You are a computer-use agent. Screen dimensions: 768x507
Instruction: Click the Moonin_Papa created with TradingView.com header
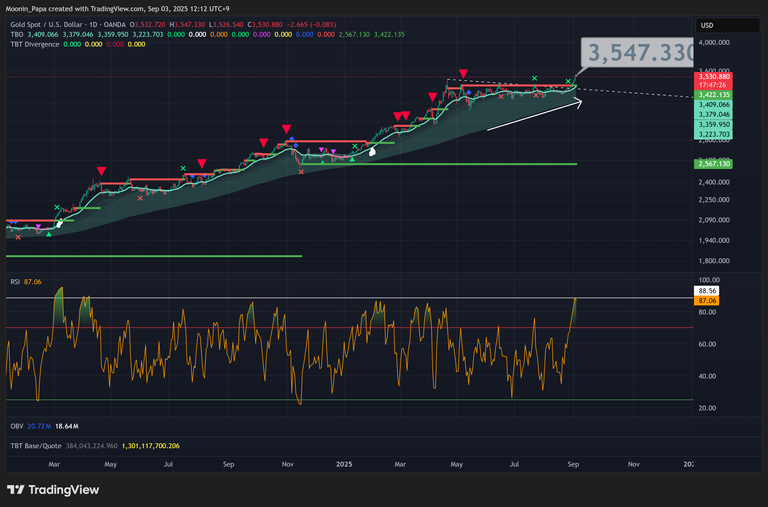(118, 9)
